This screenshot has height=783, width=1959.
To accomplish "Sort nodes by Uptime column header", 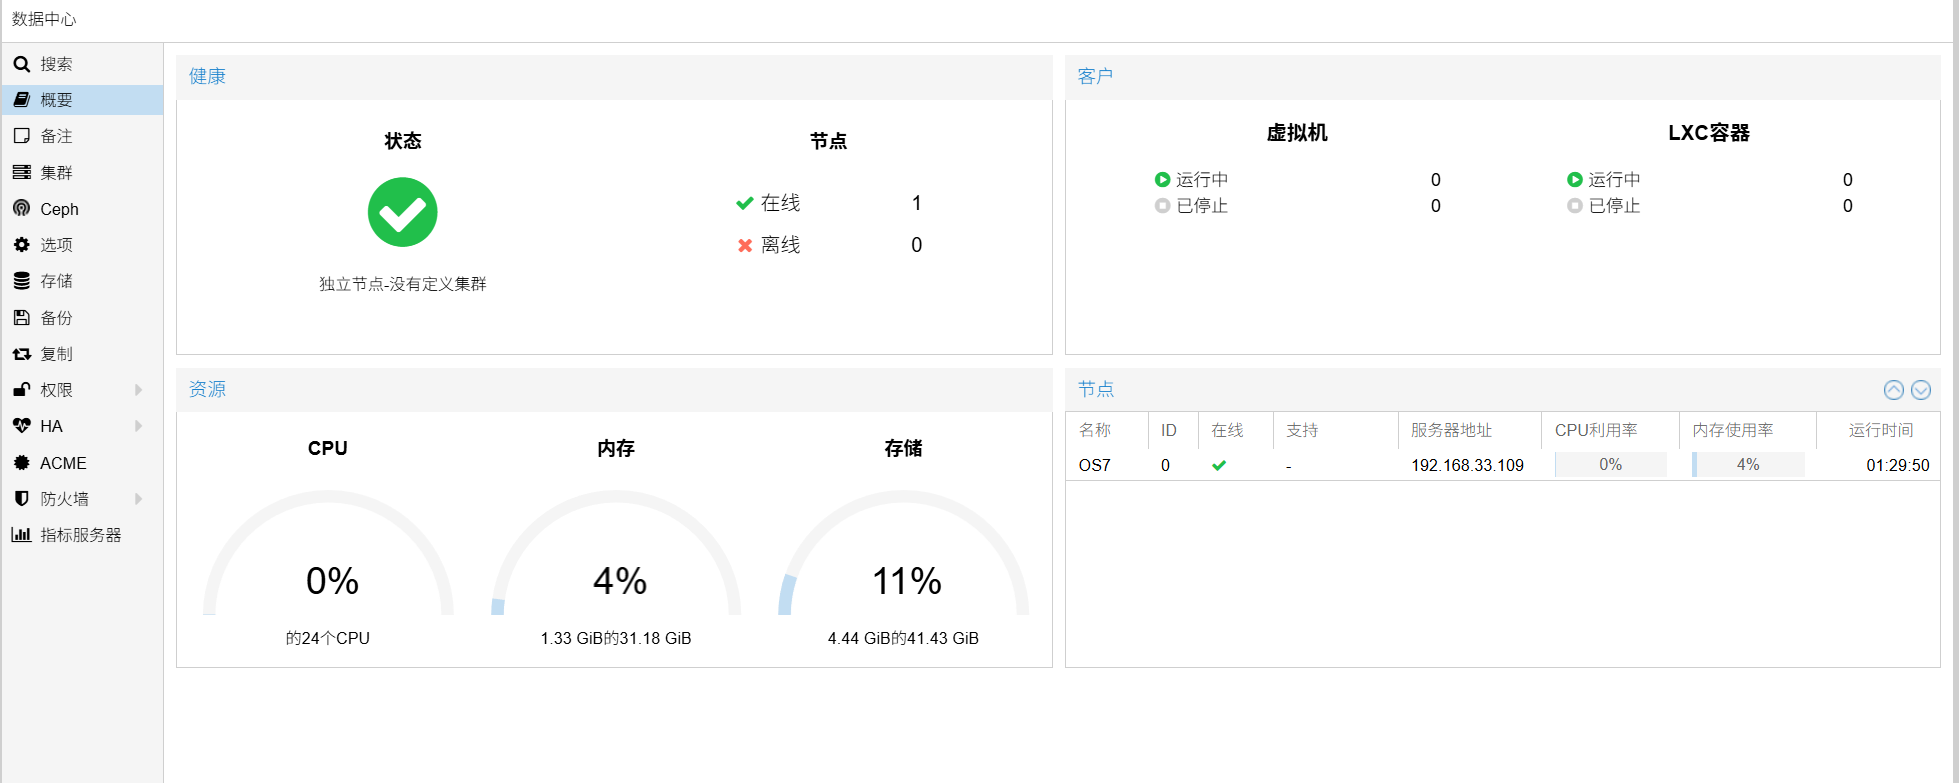I will click(x=1880, y=430).
